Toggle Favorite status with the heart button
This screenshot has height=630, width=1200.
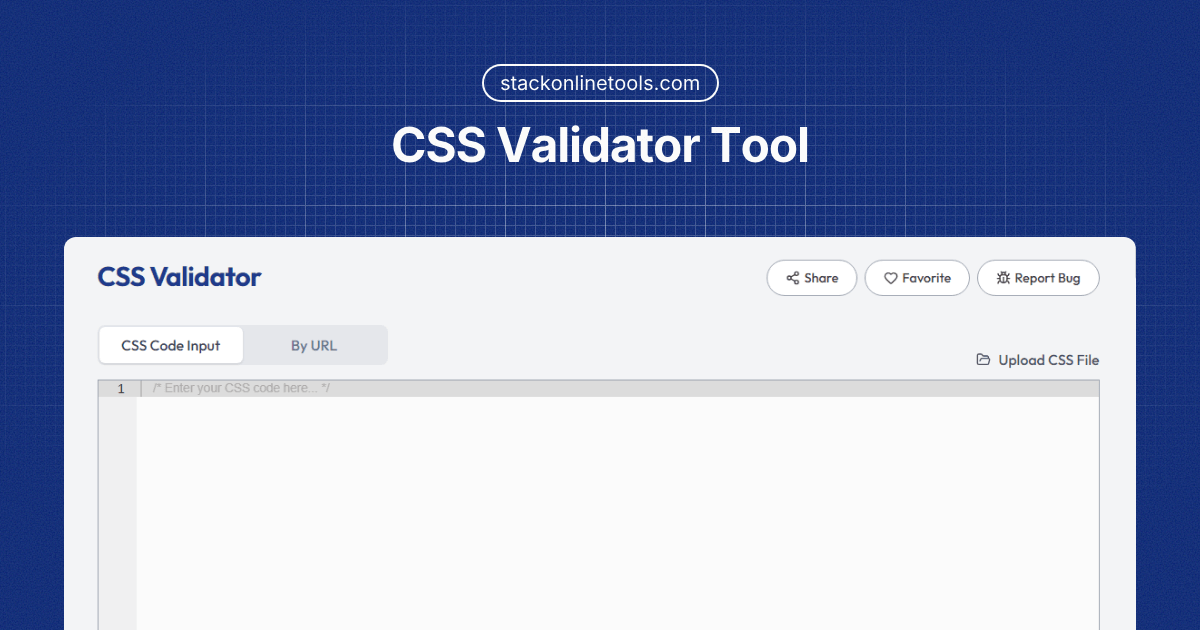coord(917,277)
